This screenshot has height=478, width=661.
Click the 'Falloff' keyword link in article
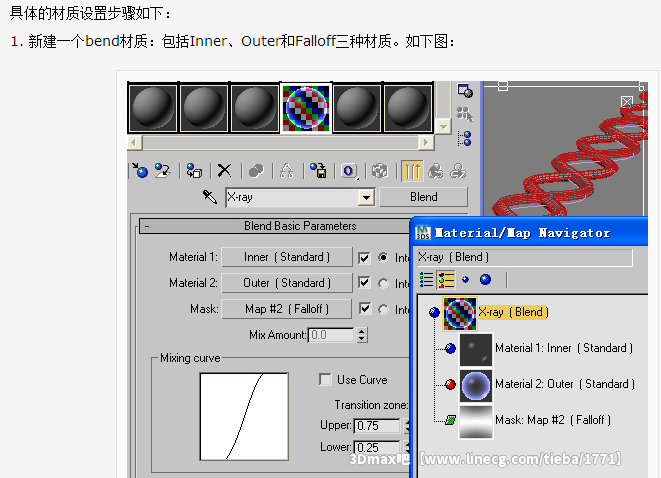point(315,41)
